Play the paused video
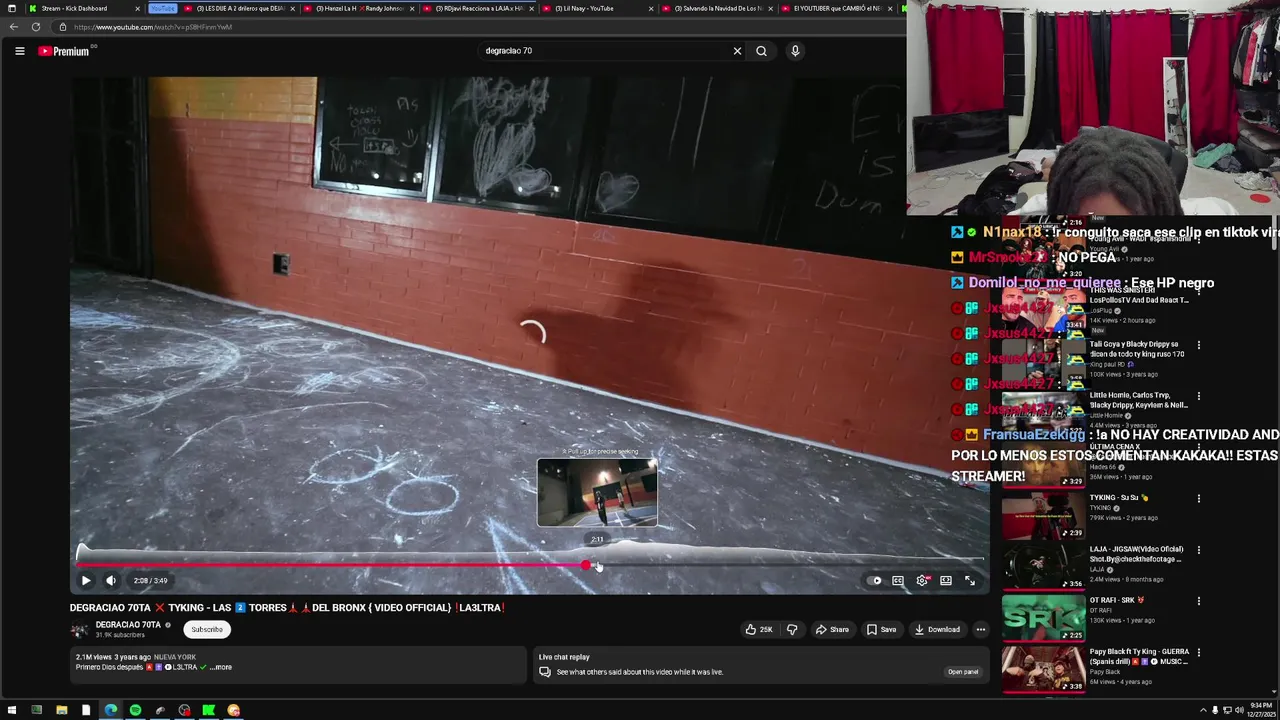The height and width of the screenshot is (720, 1280). pos(86,580)
